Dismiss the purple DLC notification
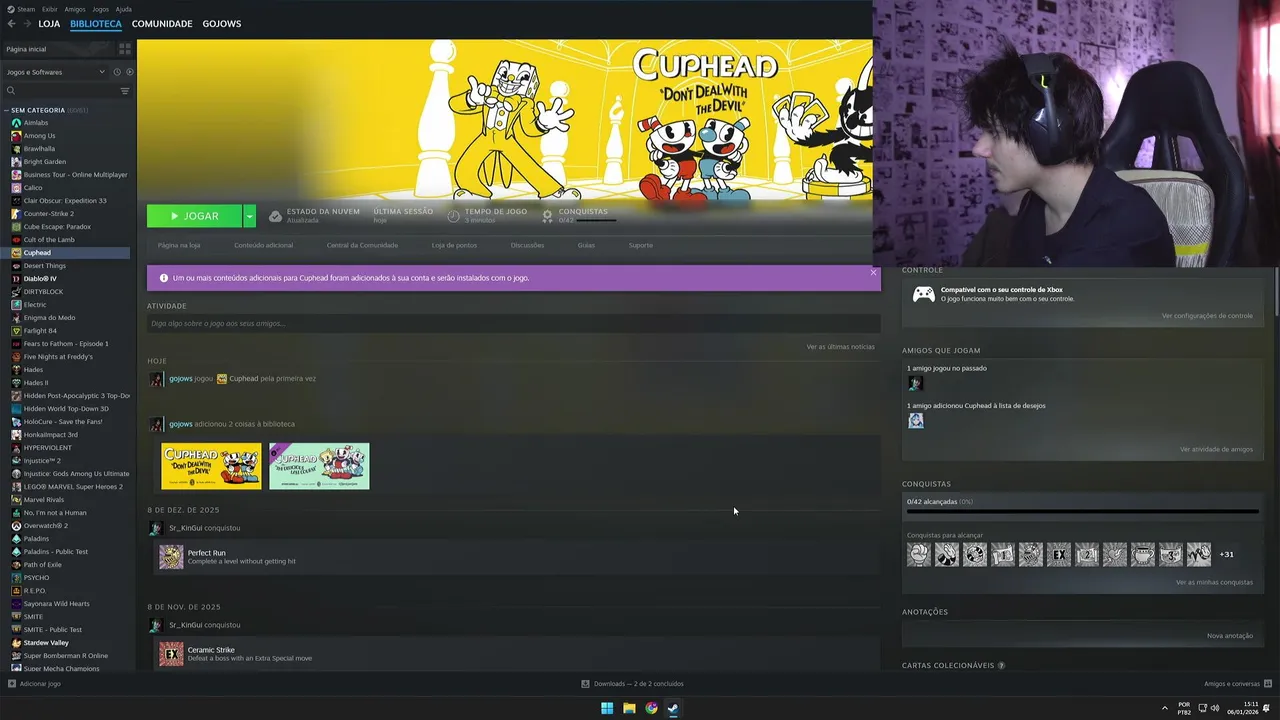Viewport: 1280px width, 720px height. 873,272
